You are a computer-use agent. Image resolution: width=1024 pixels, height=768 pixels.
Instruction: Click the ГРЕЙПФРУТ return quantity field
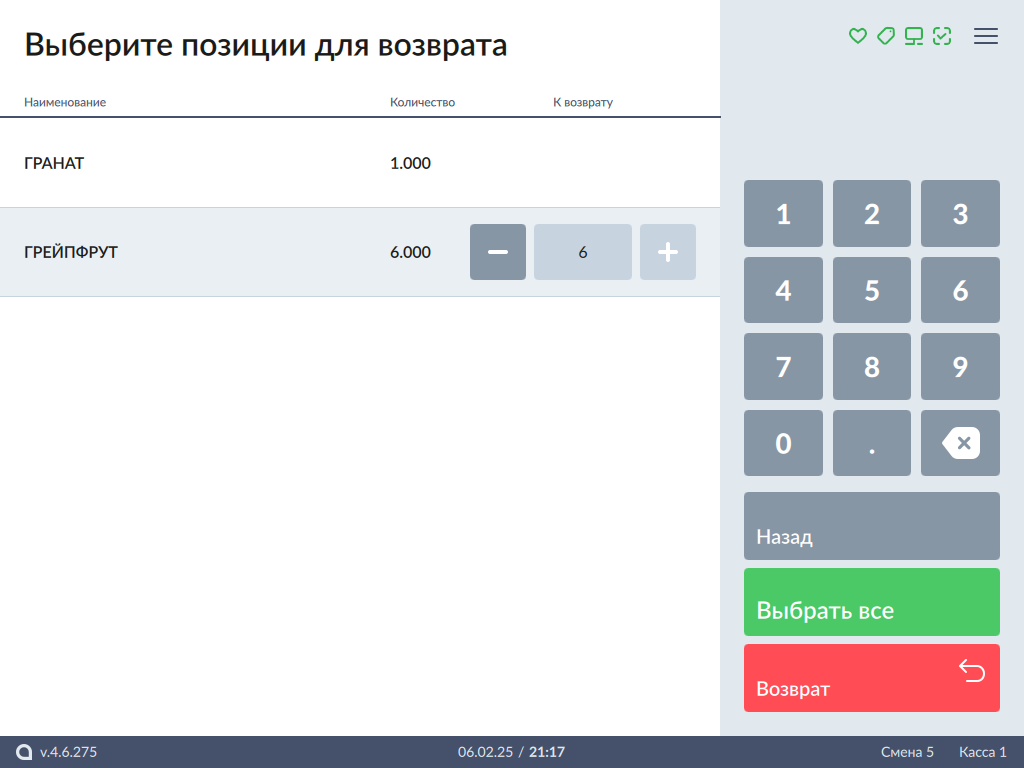(x=583, y=252)
